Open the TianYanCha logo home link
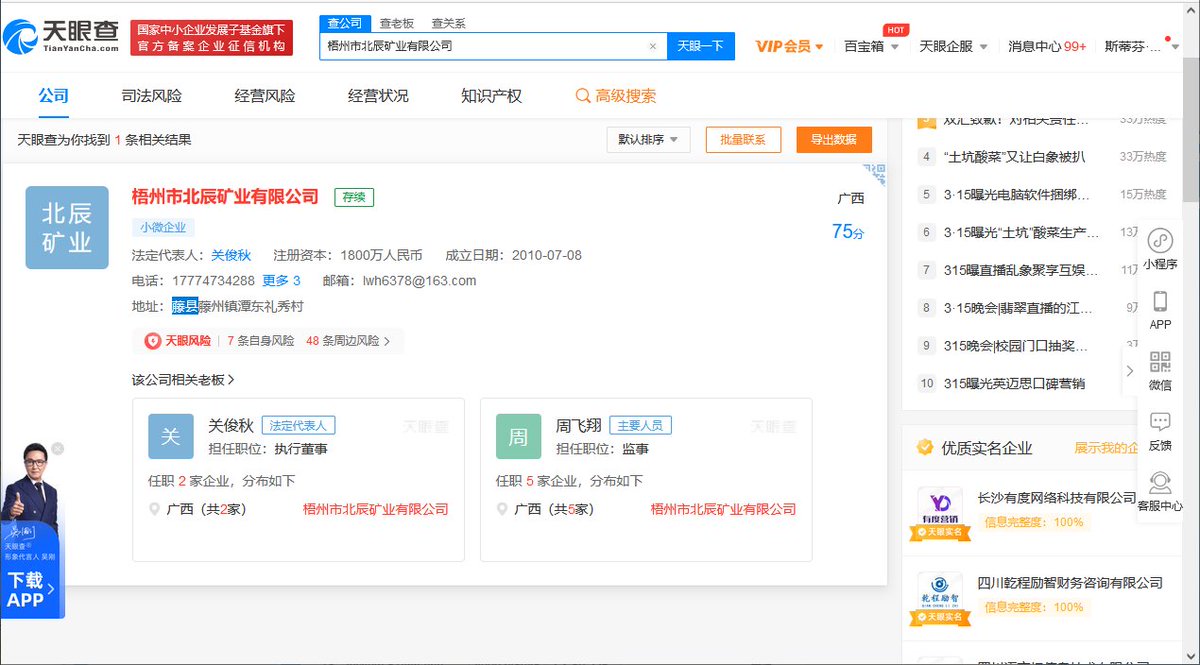Viewport: 1200px width, 665px height. pyautogui.click(x=60, y=38)
